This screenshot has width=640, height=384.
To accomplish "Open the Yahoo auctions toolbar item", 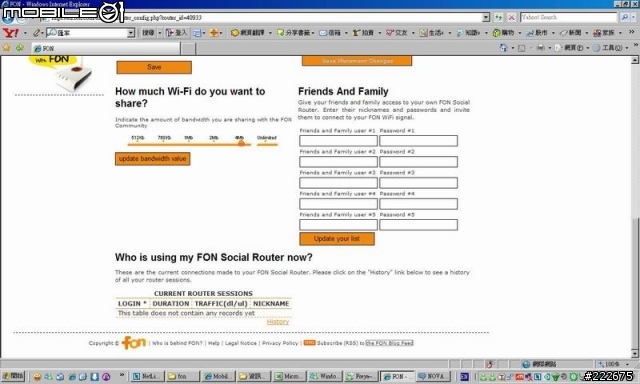I will (x=363, y=33).
